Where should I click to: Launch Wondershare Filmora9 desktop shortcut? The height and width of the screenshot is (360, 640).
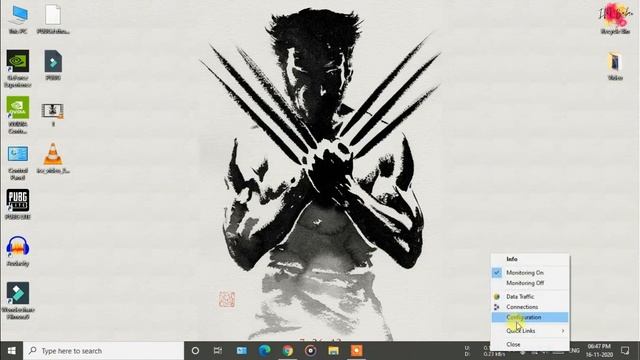18,300
